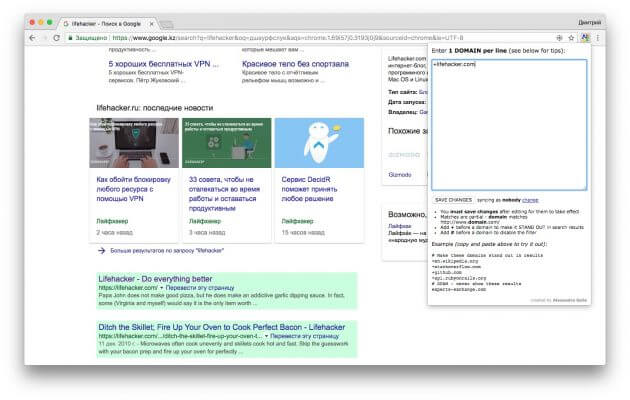This screenshot has height=400, width=630.
Task: Open the search filter extension icon in toolbar
Action: pos(585,38)
